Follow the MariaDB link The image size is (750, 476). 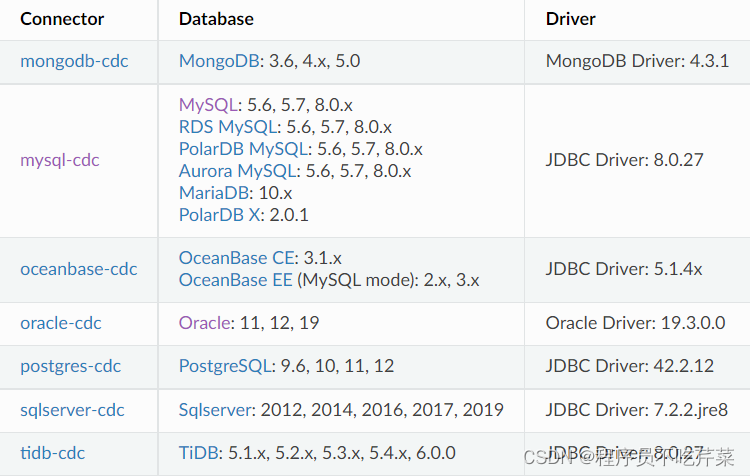(214, 193)
